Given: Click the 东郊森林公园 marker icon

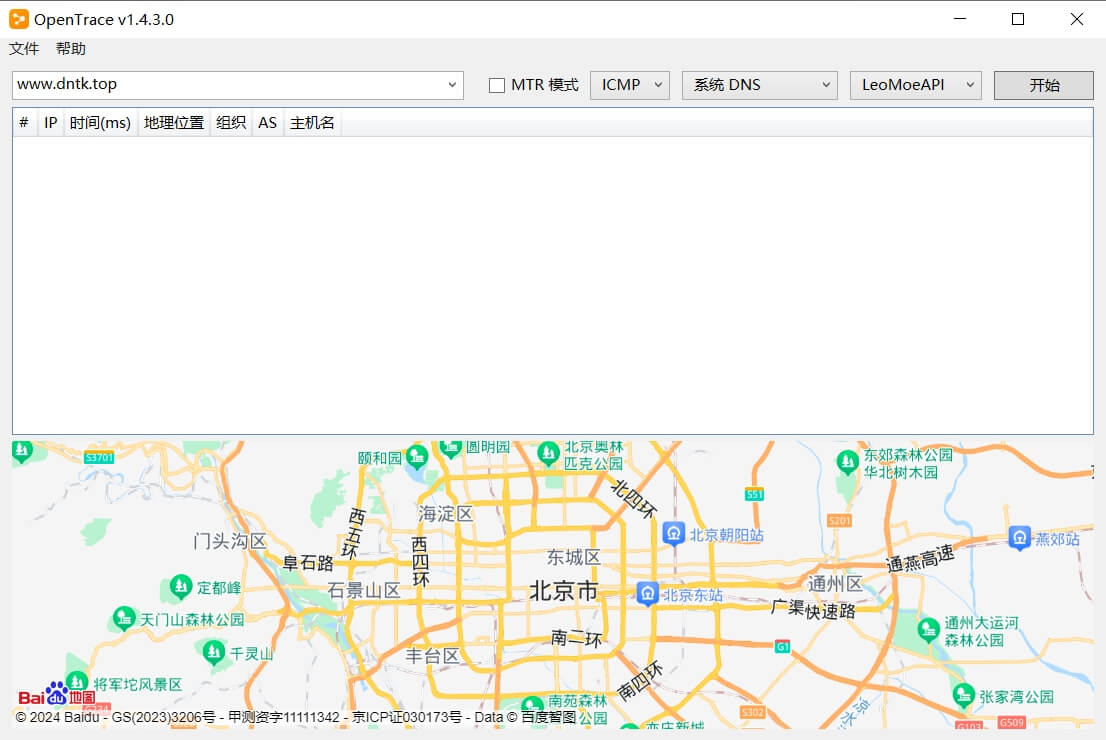Looking at the screenshot, I should (x=847, y=462).
